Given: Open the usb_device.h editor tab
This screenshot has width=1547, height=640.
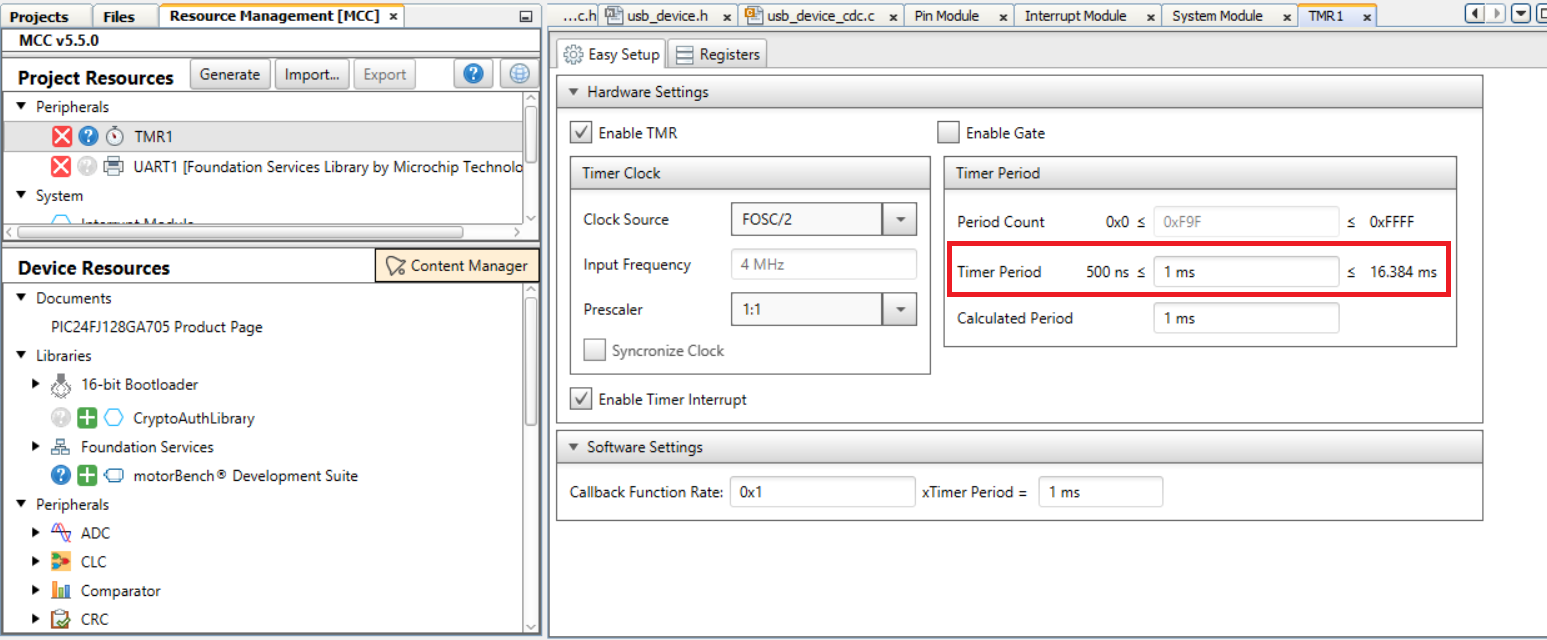Looking at the screenshot, I should [670, 16].
